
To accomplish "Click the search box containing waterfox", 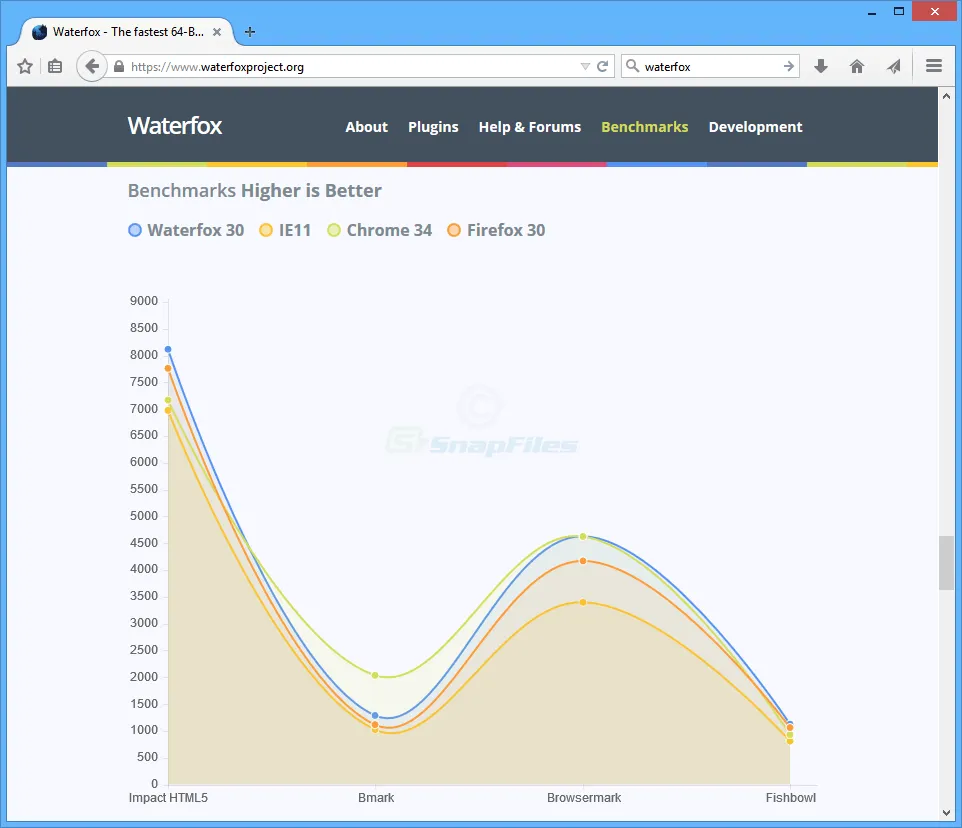I will coord(712,66).
